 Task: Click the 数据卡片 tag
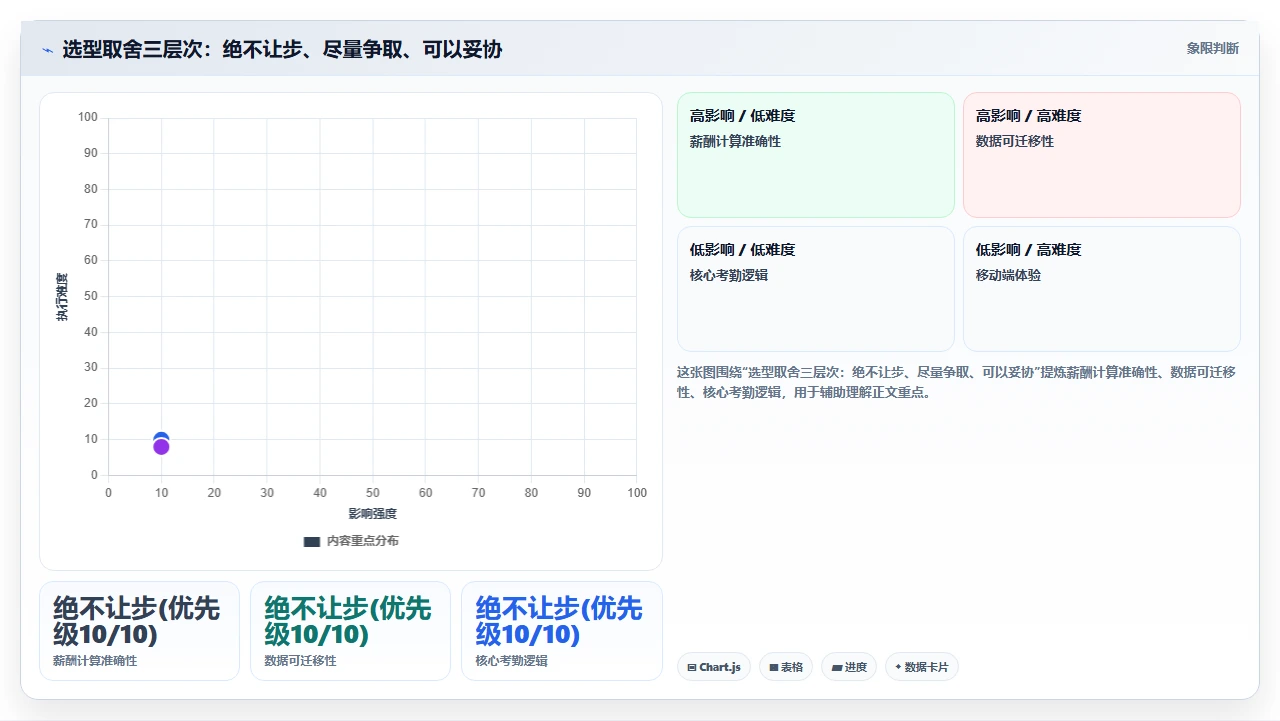[x=922, y=667]
